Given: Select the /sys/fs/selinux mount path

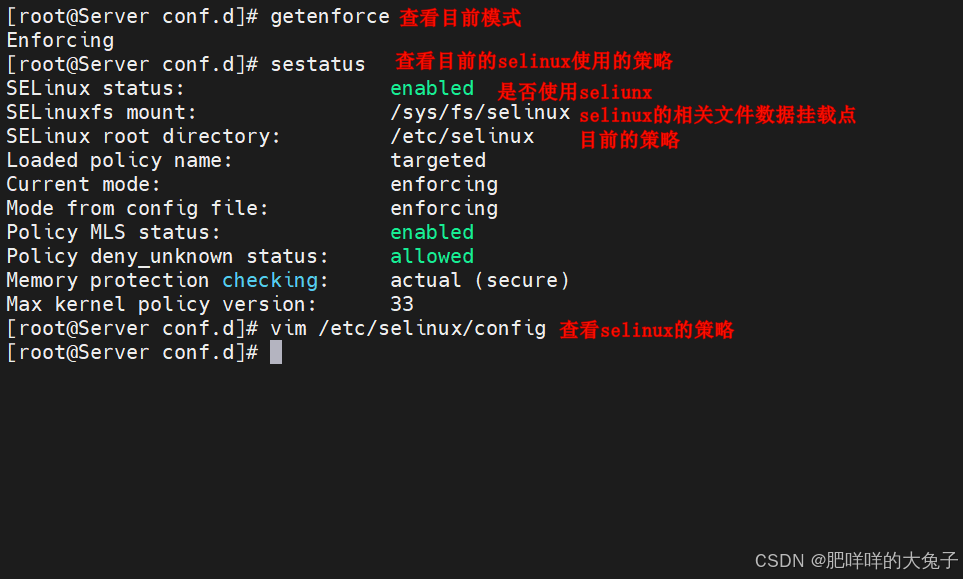Looking at the screenshot, I should click(480, 112).
